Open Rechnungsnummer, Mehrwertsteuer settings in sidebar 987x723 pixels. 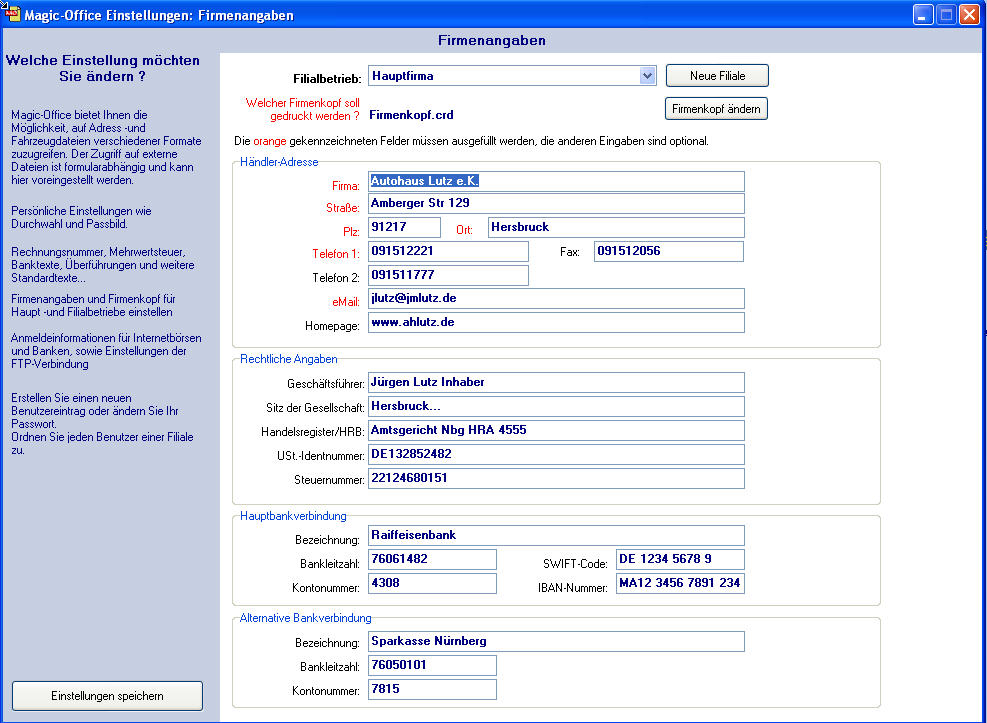[x=103, y=265]
